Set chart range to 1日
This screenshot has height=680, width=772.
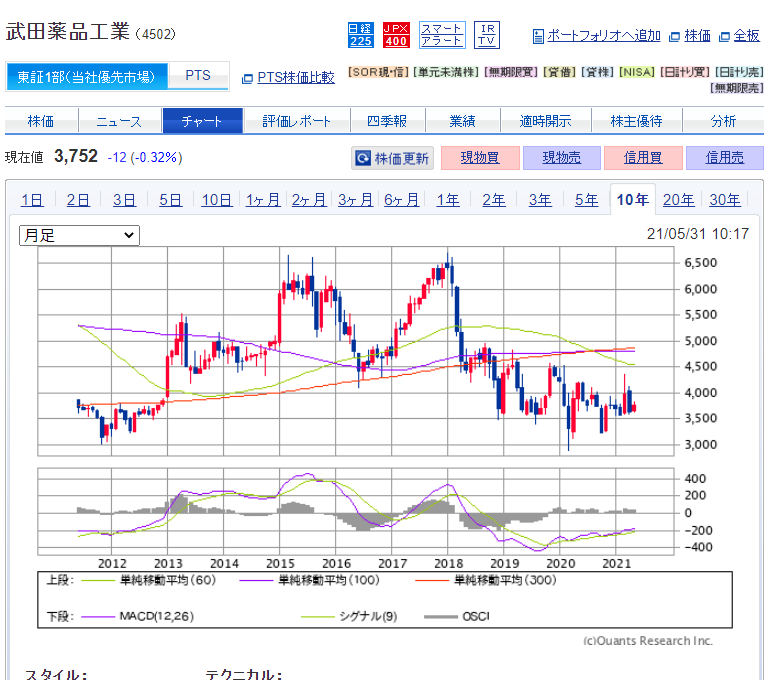(32, 200)
